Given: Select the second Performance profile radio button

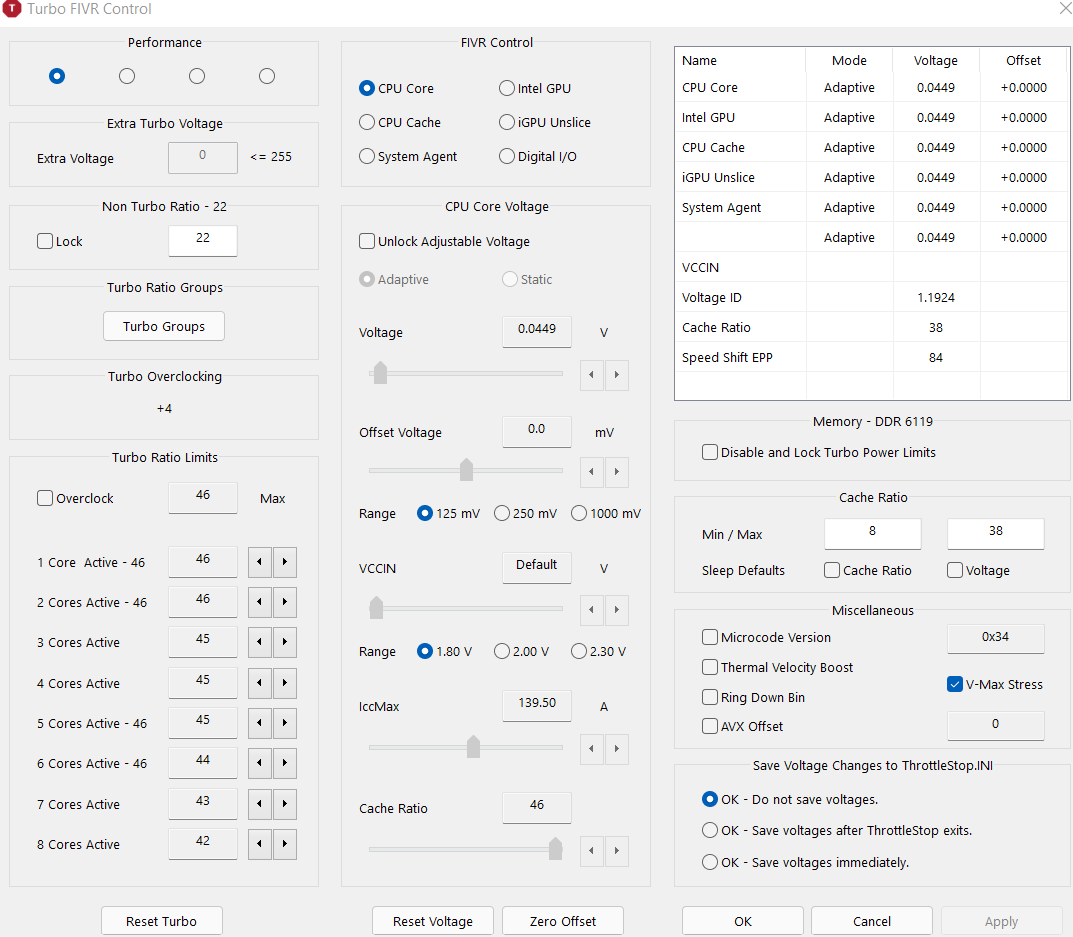Looking at the screenshot, I should click(x=127, y=76).
